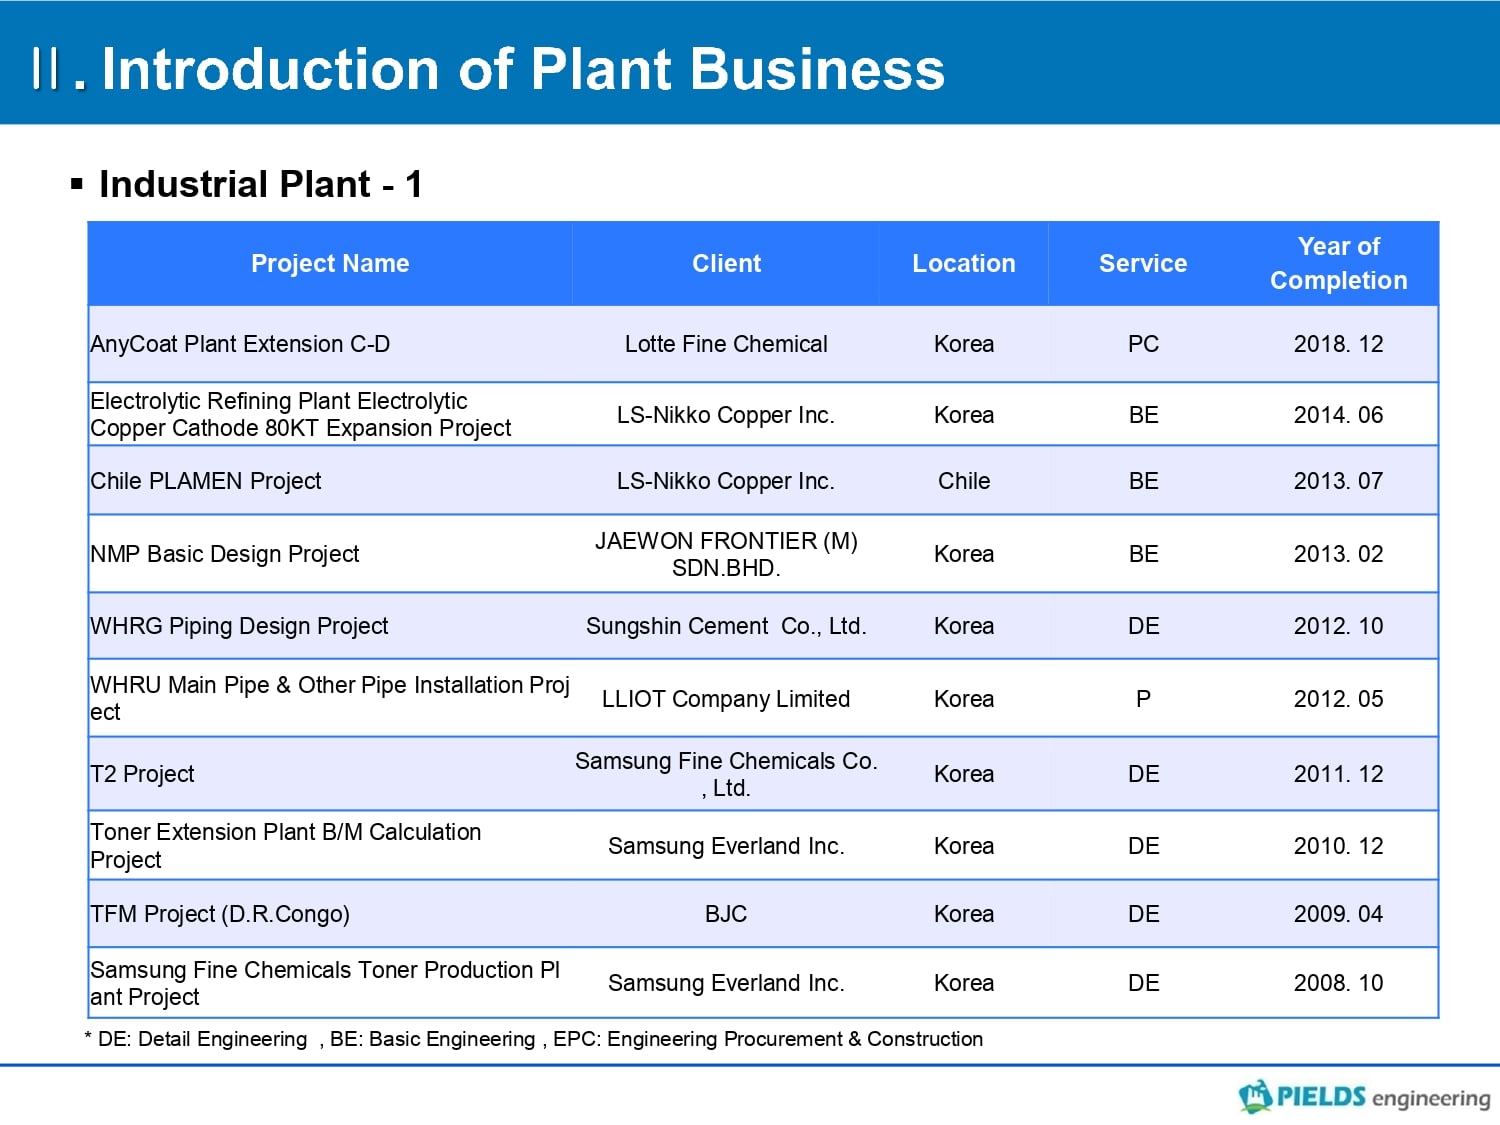Click the 'Year of Completion' column header
The image size is (1500, 1125).
pos(1338,264)
